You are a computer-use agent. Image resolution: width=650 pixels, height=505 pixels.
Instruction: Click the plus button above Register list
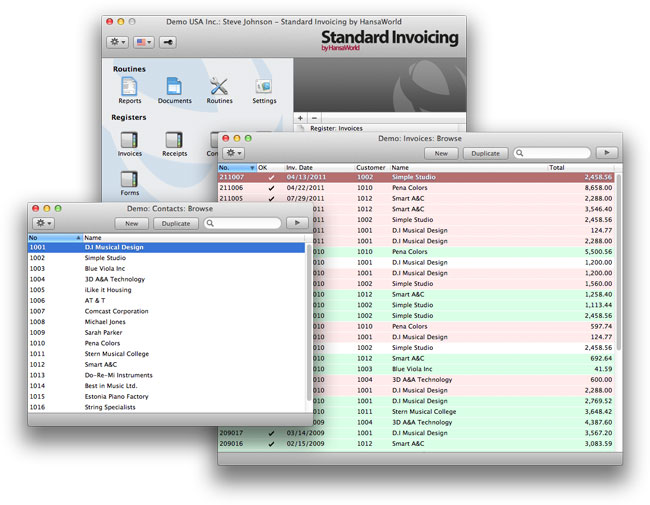pos(301,118)
